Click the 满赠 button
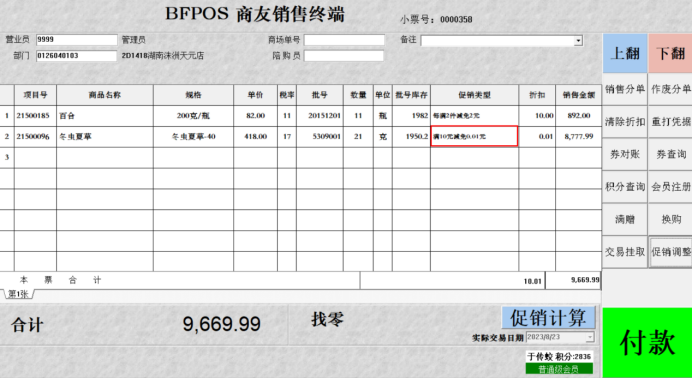 (625, 219)
